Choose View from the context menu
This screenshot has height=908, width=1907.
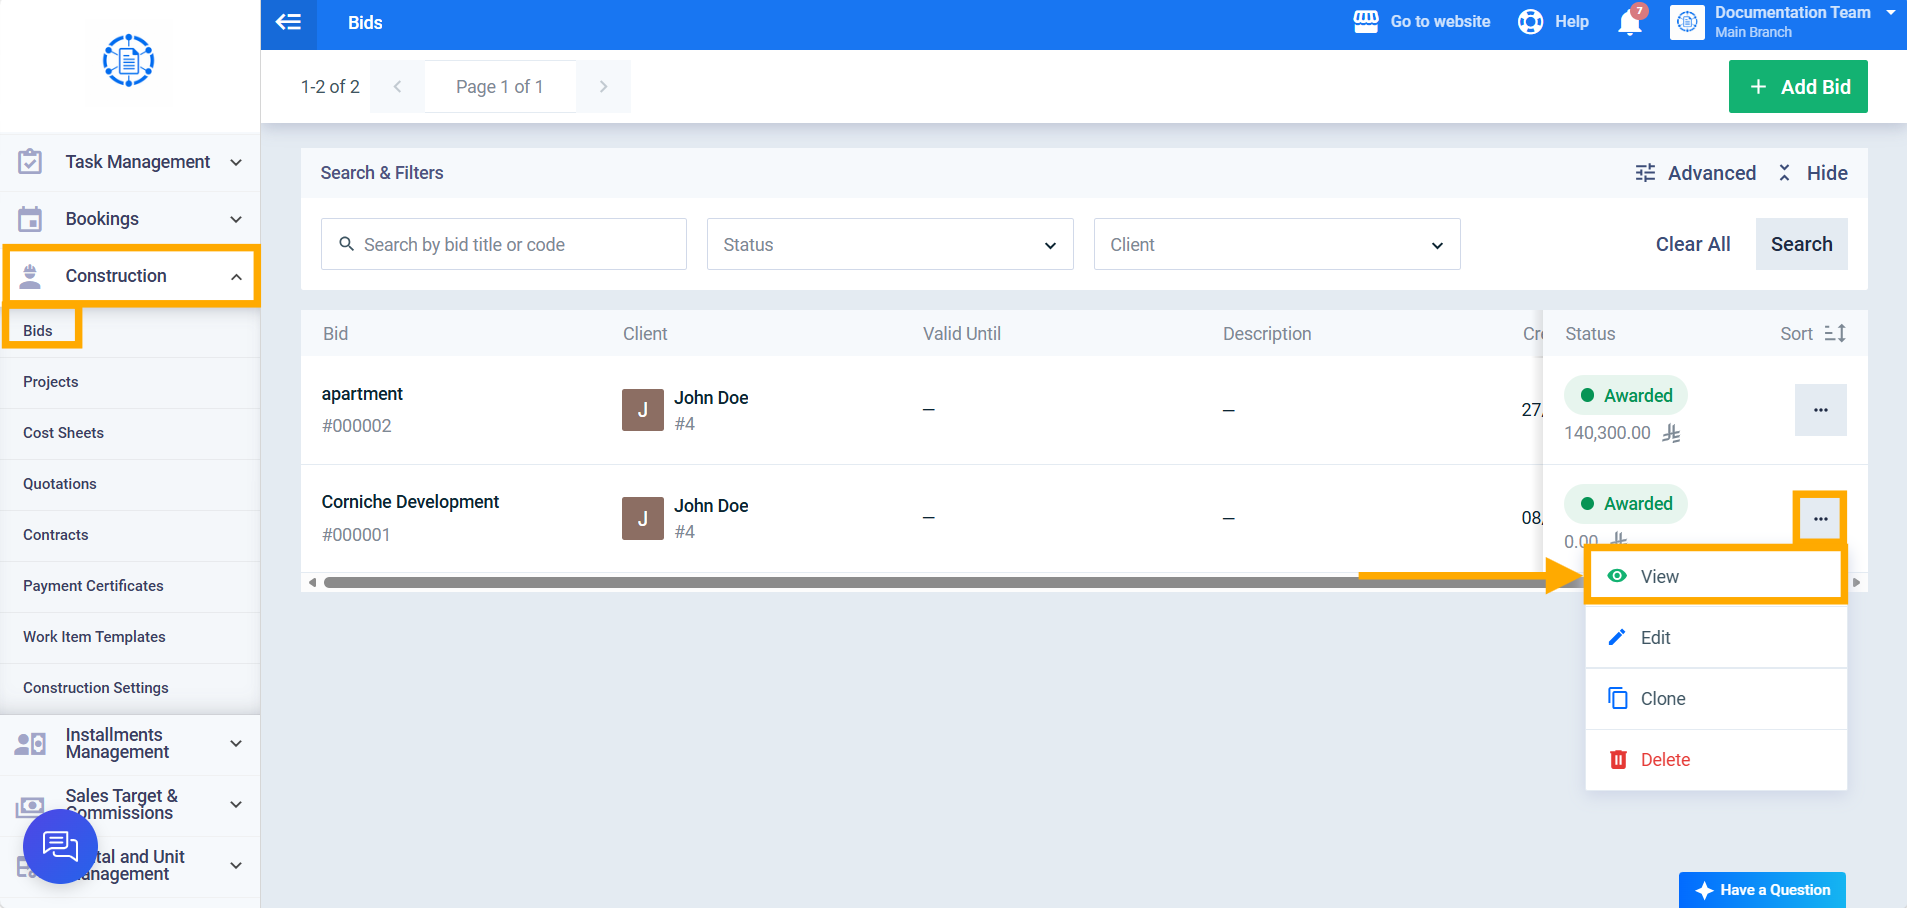1716,576
